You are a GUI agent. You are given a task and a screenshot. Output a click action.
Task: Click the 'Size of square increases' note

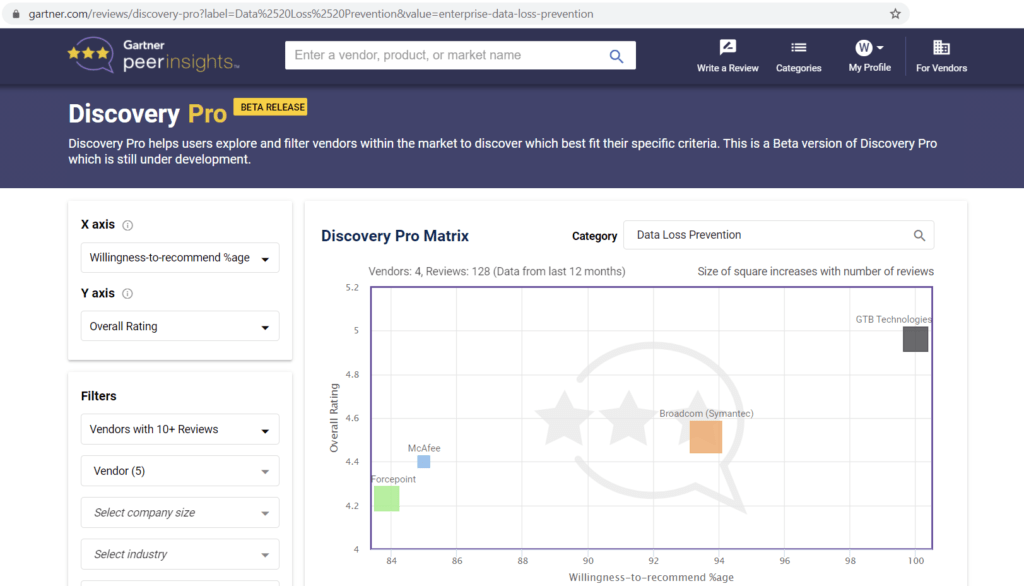pos(816,271)
